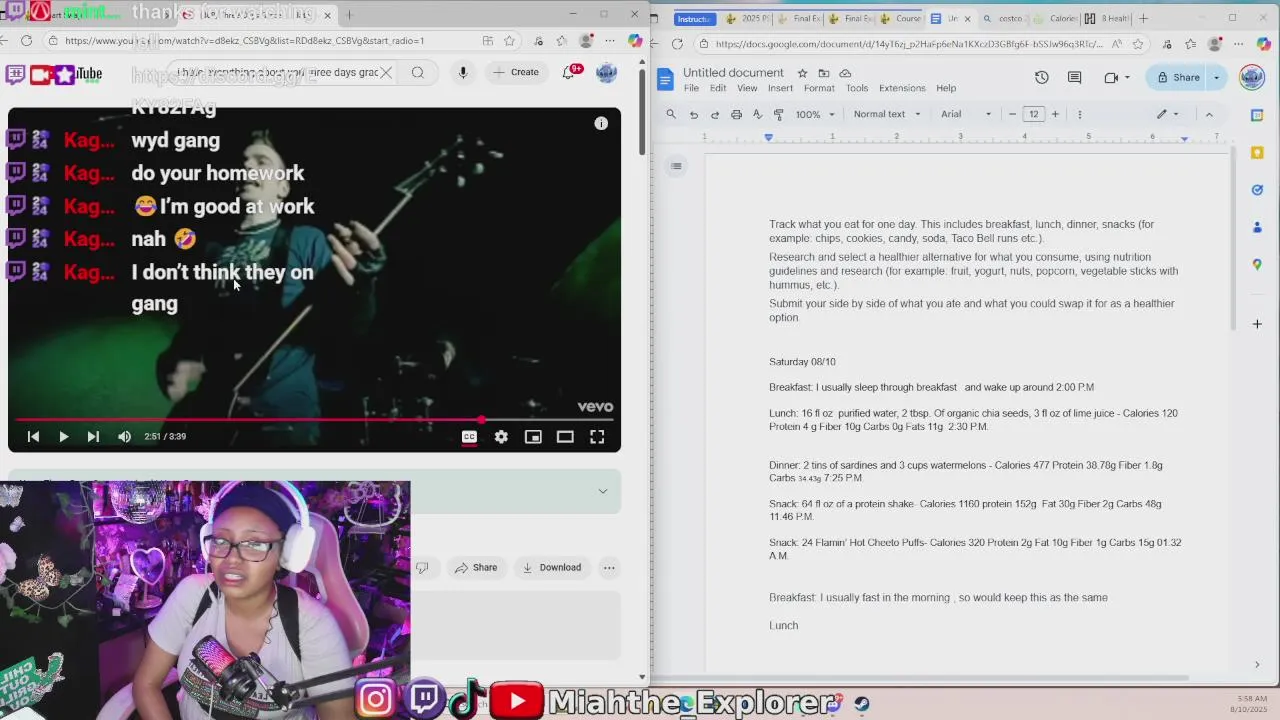
Task: Open the Google Docs home icon
Action: coord(666,80)
